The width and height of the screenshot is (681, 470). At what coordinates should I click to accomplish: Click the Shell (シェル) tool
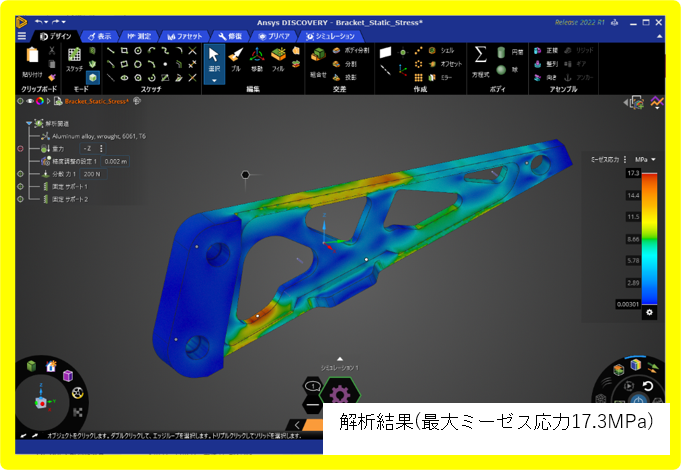click(441, 50)
